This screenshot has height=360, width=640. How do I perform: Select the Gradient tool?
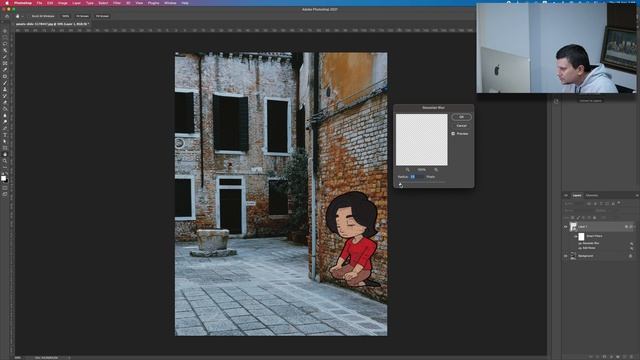(x=5, y=109)
